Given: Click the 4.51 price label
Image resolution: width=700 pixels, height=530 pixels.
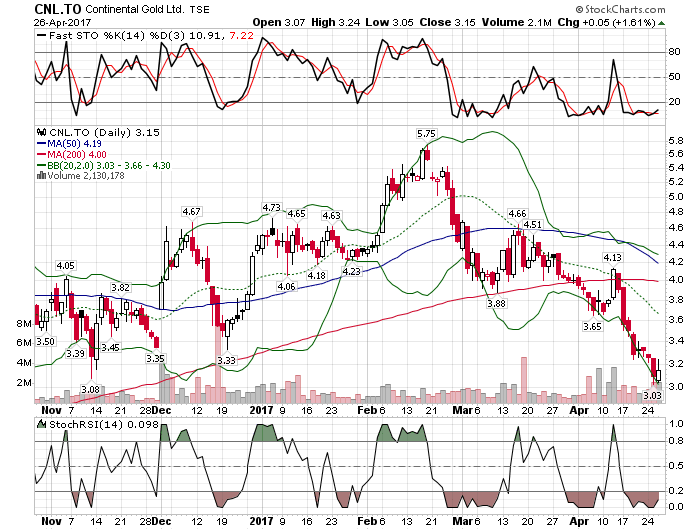Looking at the screenshot, I should coord(532,224).
